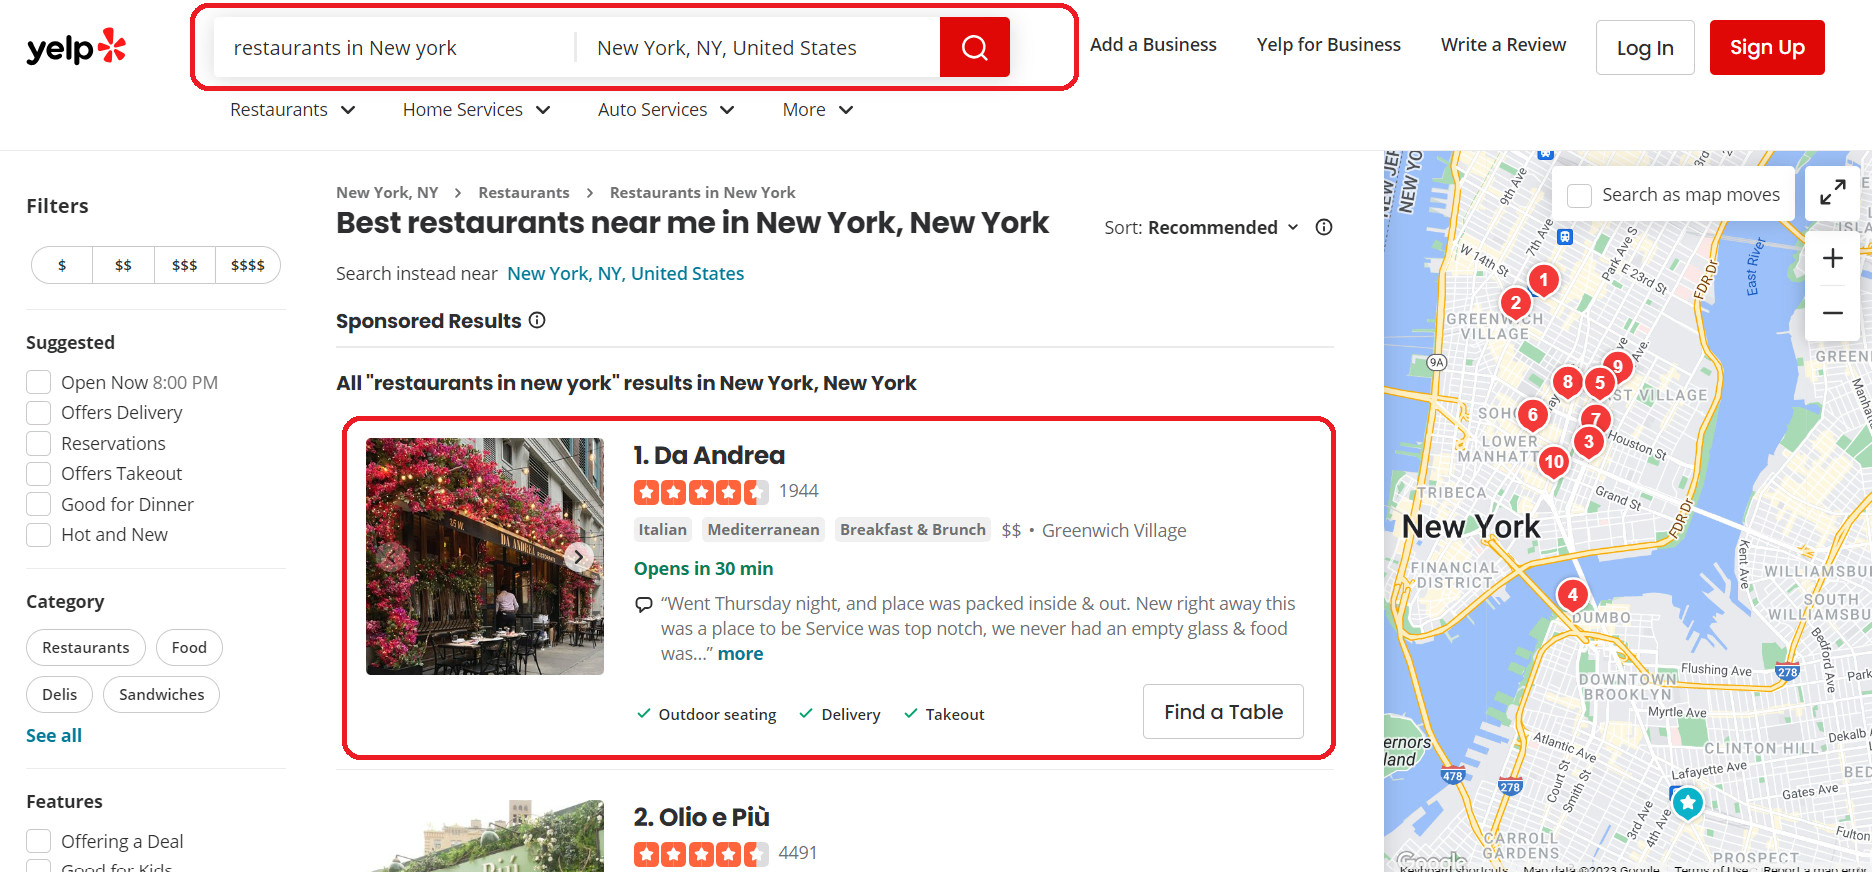This screenshot has width=1872, height=872.
Task: Expand the More dropdown menu
Action: tap(818, 110)
